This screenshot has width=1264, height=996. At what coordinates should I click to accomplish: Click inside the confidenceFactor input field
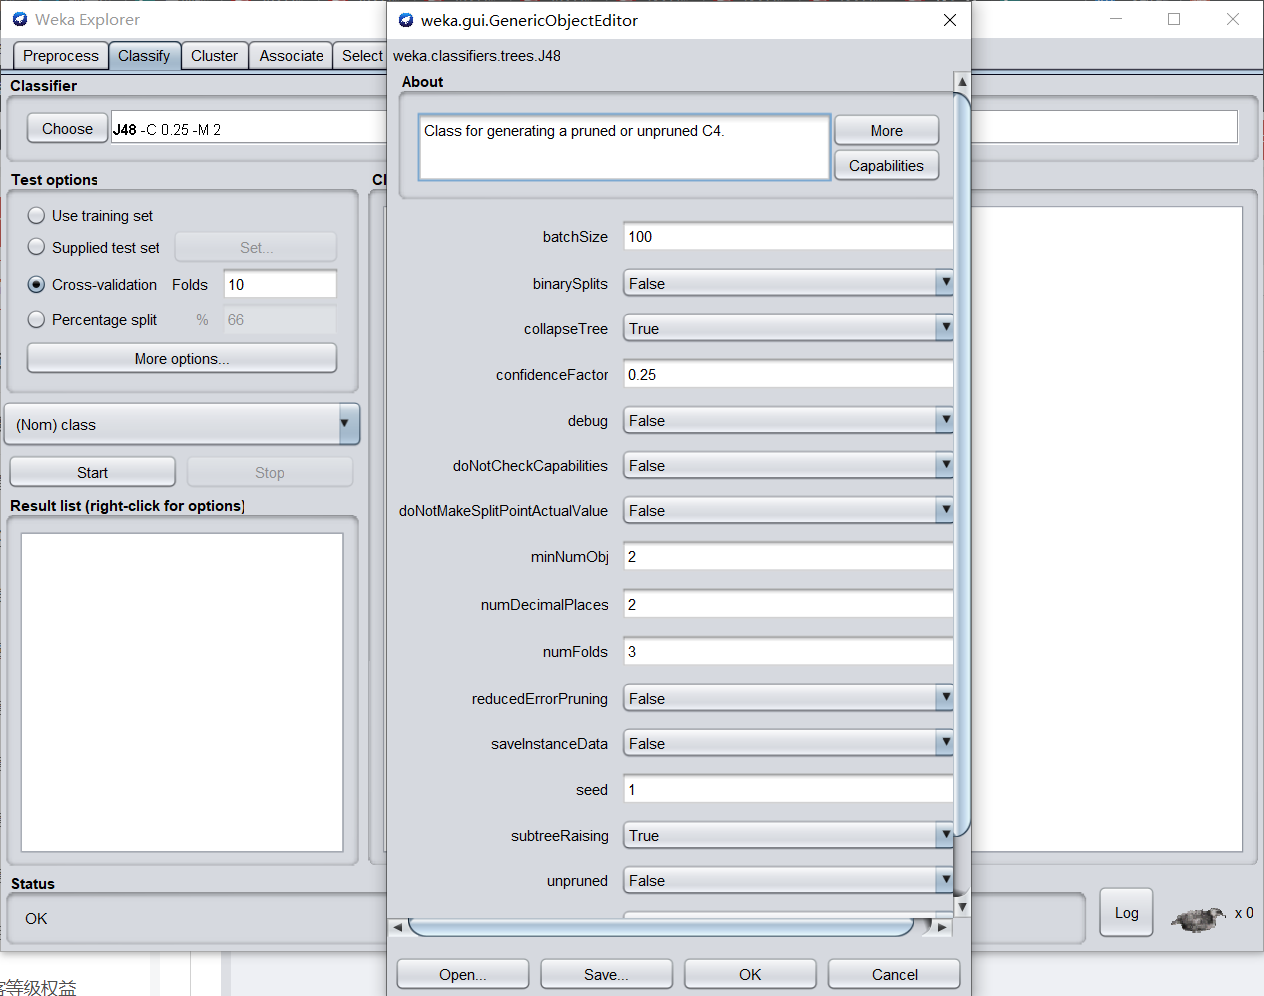pos(787,374)
